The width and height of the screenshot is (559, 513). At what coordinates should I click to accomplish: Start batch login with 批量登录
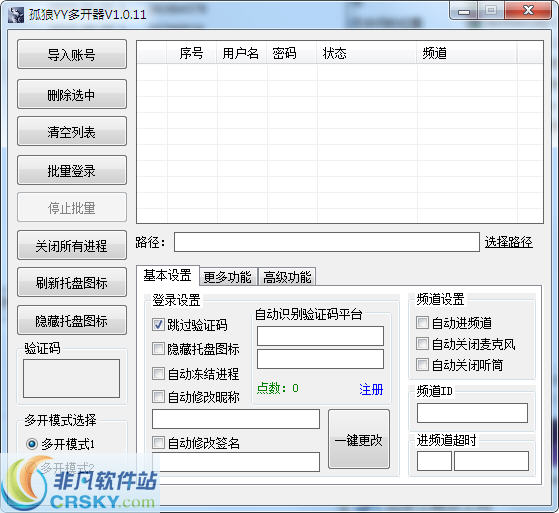[72, 170]
